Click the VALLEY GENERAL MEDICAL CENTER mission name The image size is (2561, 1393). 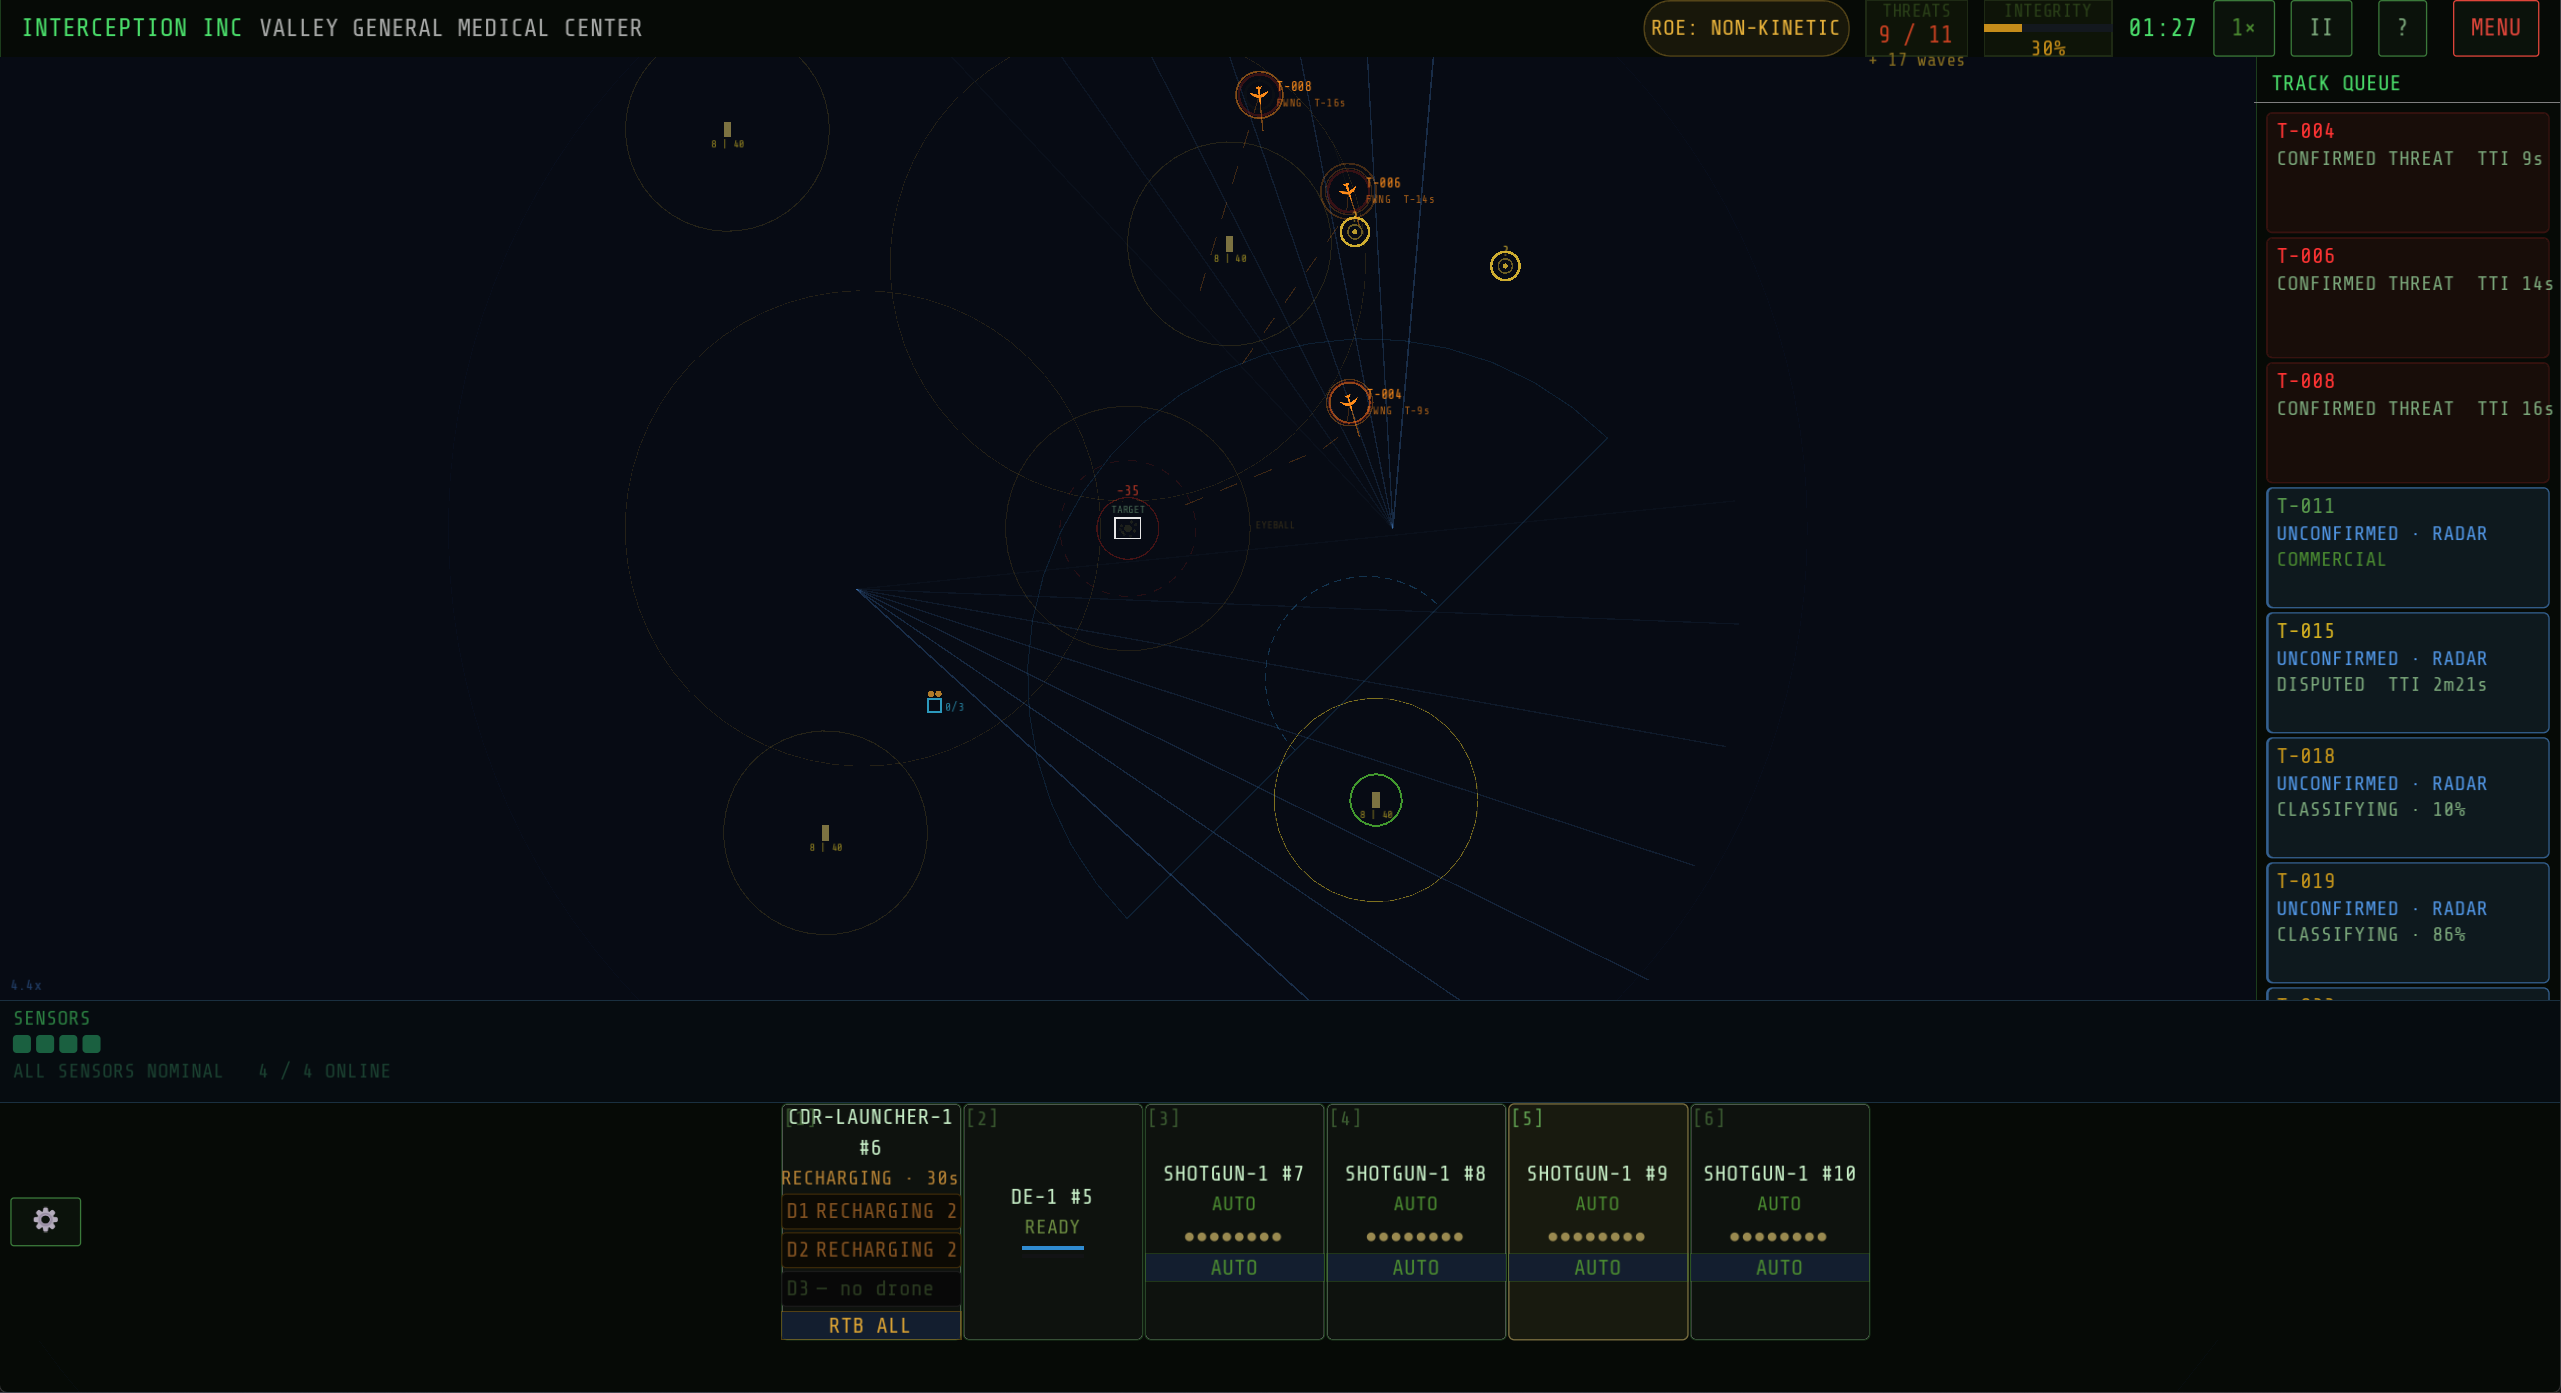[x=451, y=28]
